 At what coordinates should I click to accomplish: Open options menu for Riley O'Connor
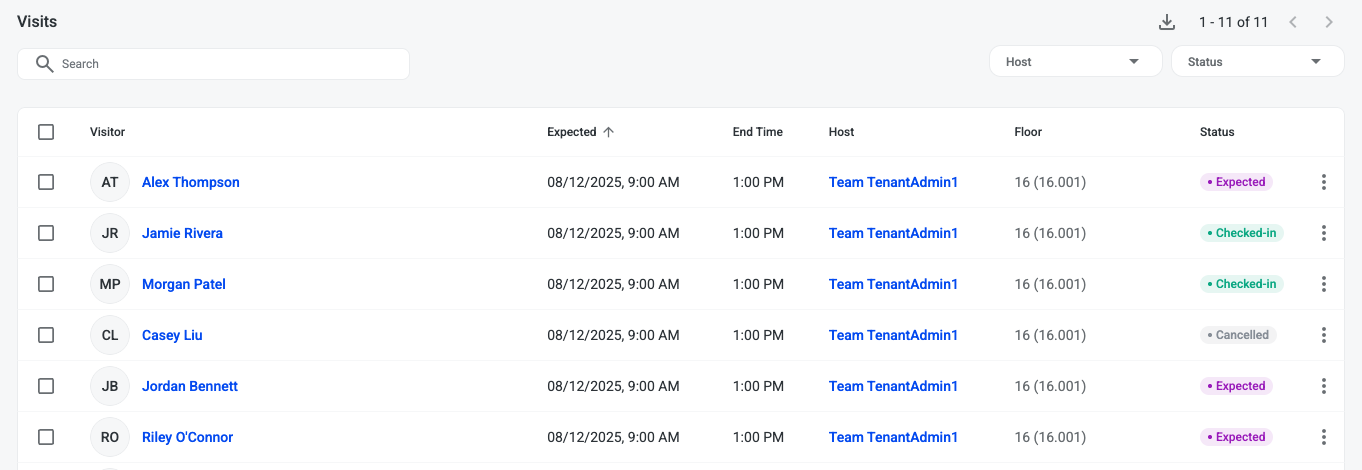click(1323, 437)
